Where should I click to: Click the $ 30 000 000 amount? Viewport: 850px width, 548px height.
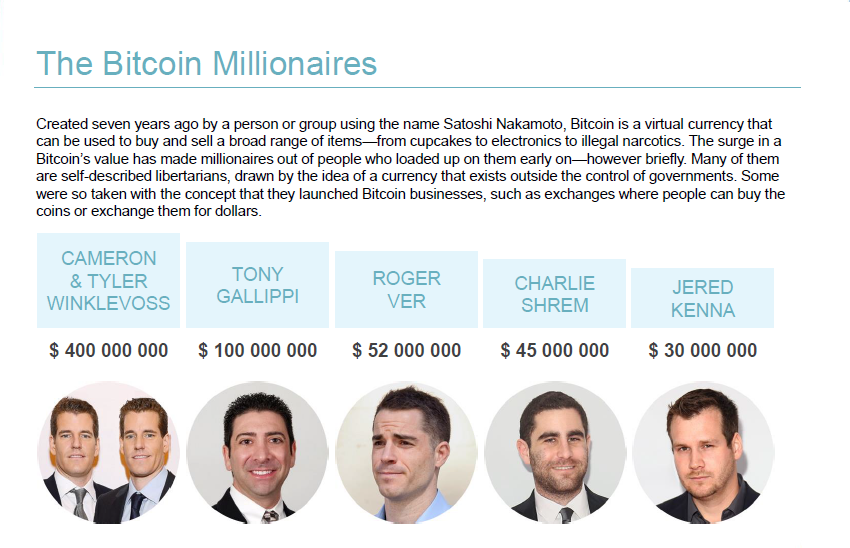[x=703, y=350]
